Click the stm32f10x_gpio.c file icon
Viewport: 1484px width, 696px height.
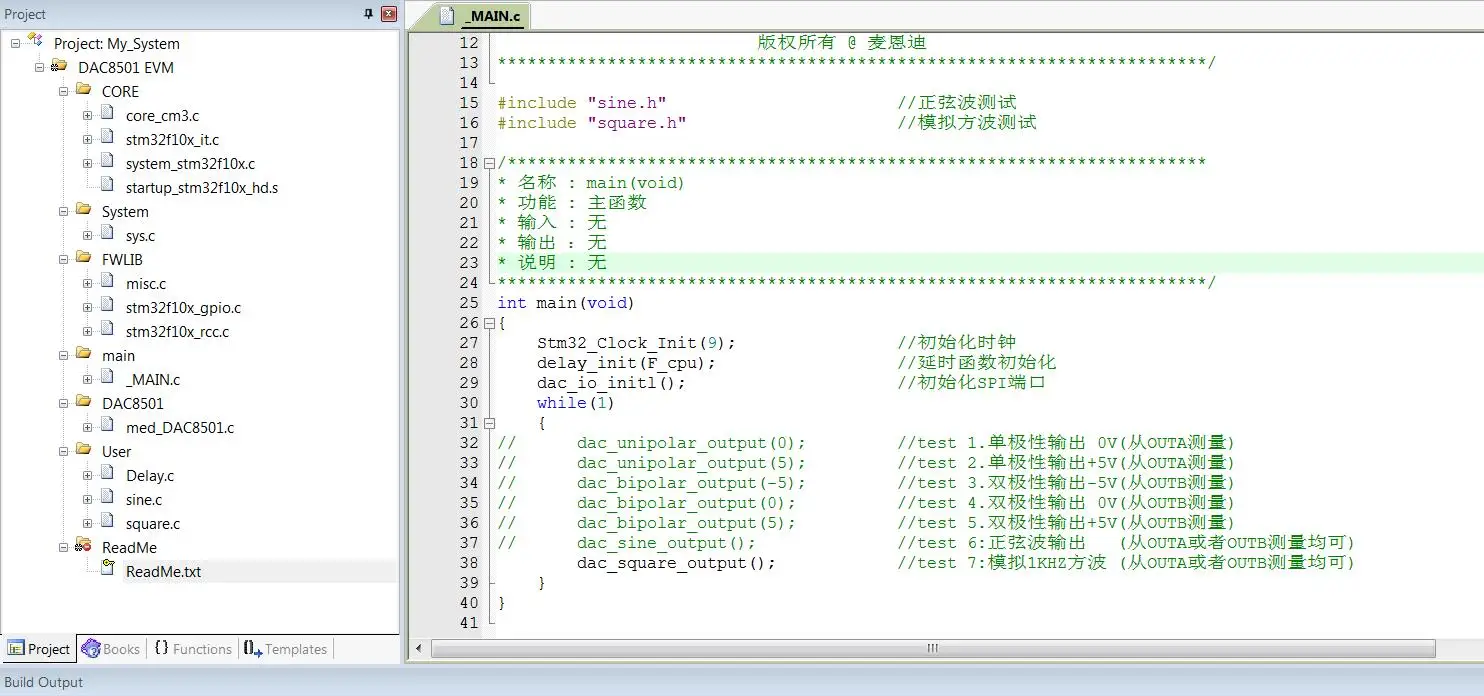tap(107, 305)
